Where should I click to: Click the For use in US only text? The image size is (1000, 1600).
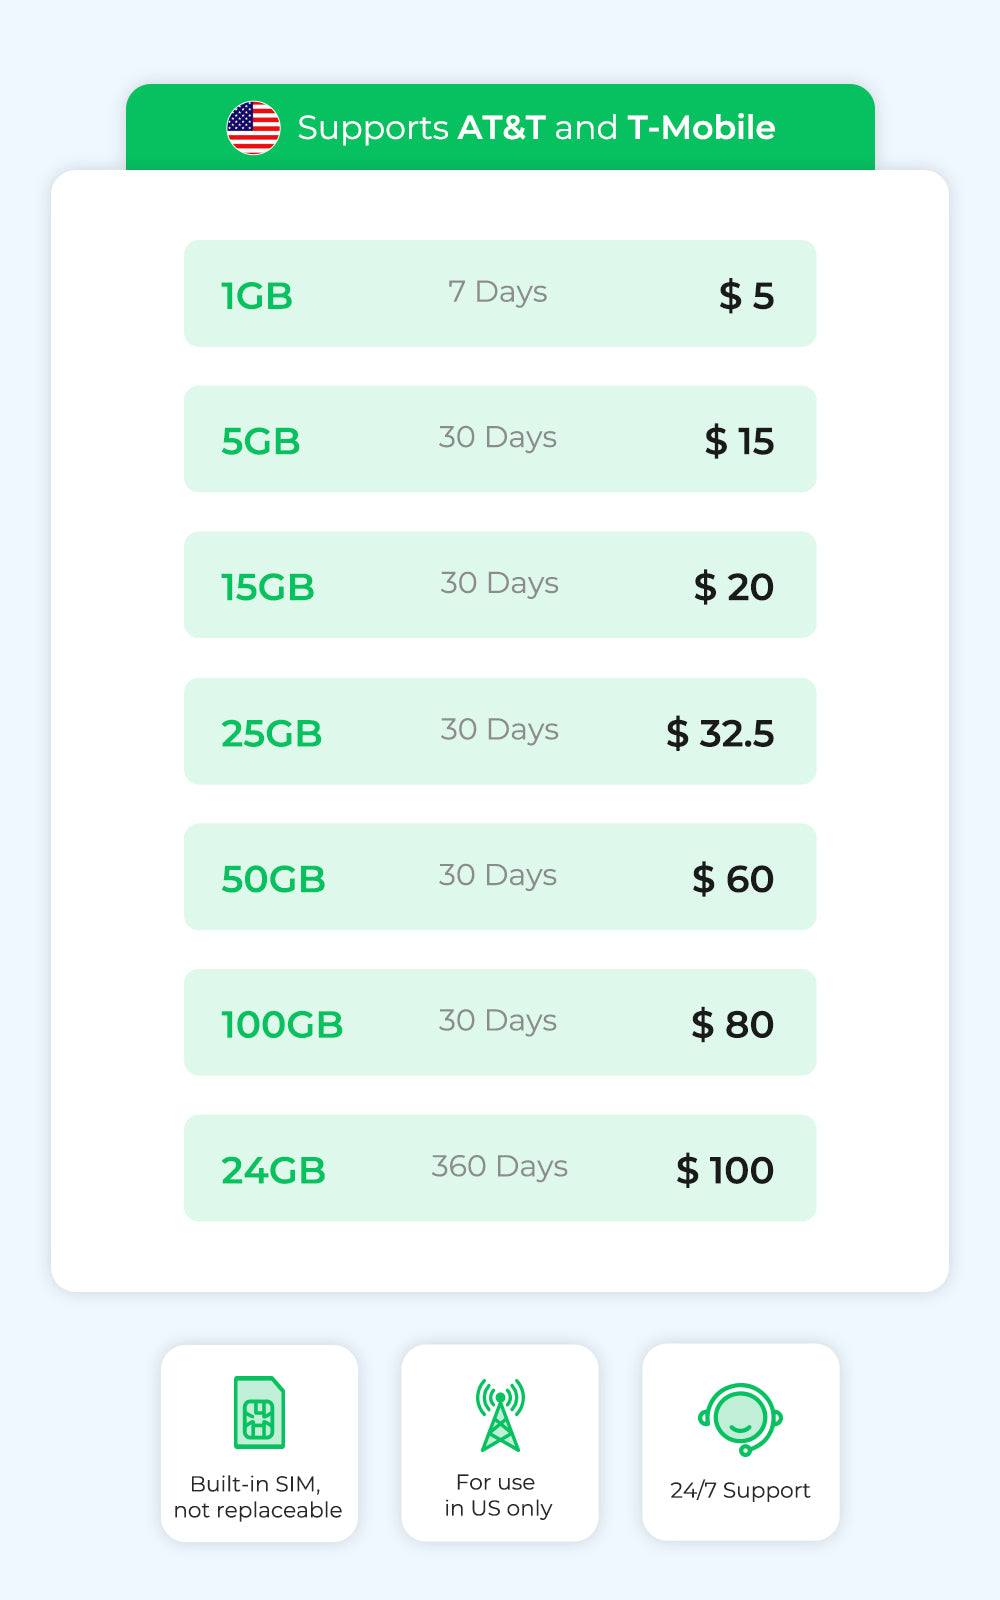[498, 1495]
